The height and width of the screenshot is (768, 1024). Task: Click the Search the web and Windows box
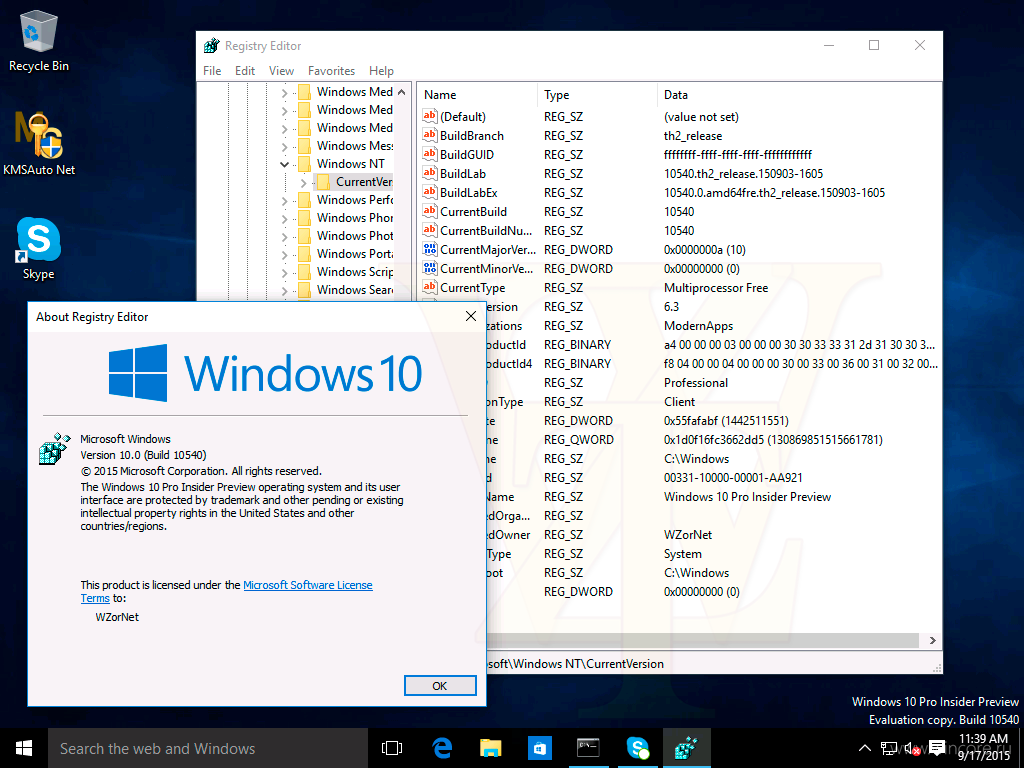pos(208,748)
